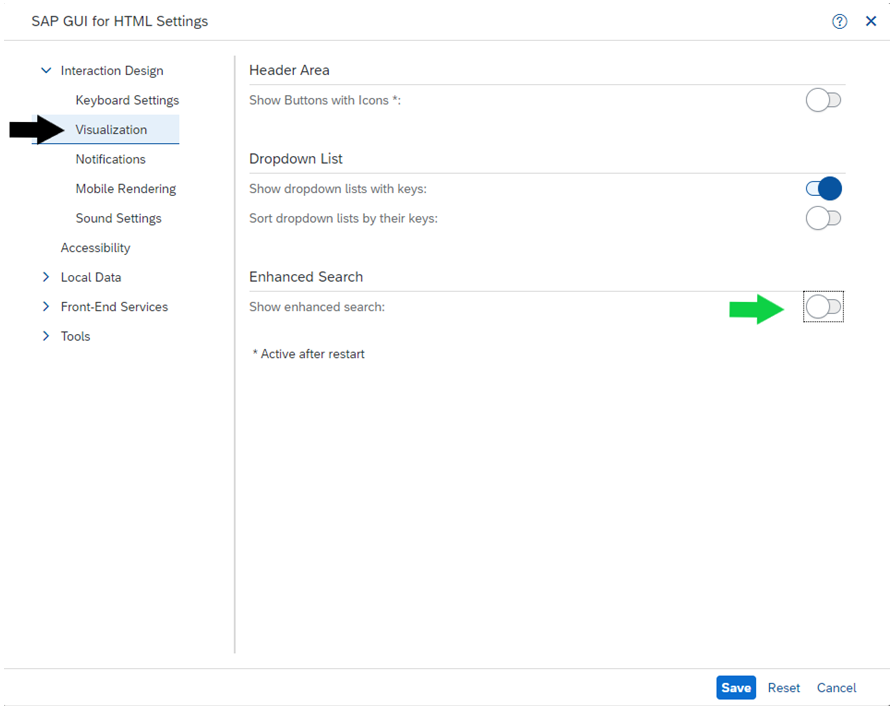894x709 pixels.
Task: Select Sound Settings entry
Action: (x=119, y=218)
